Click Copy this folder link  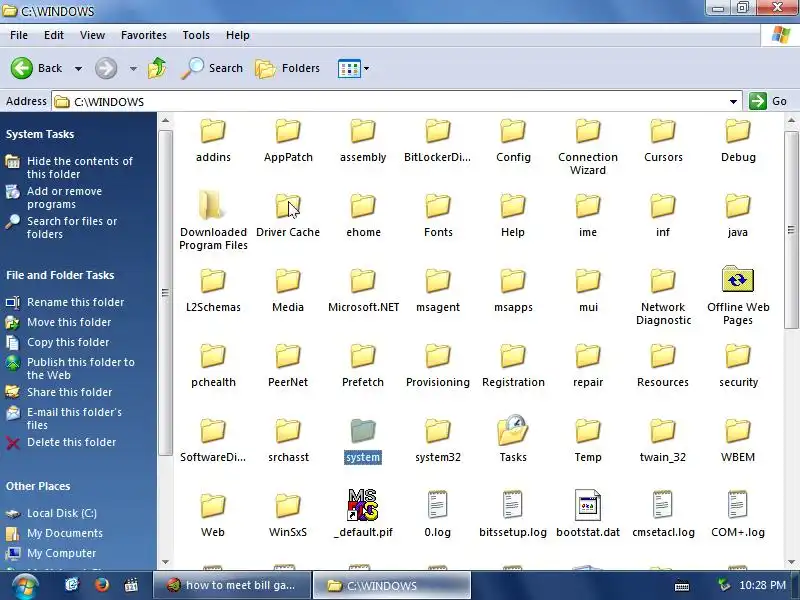[x=68, y=342]
